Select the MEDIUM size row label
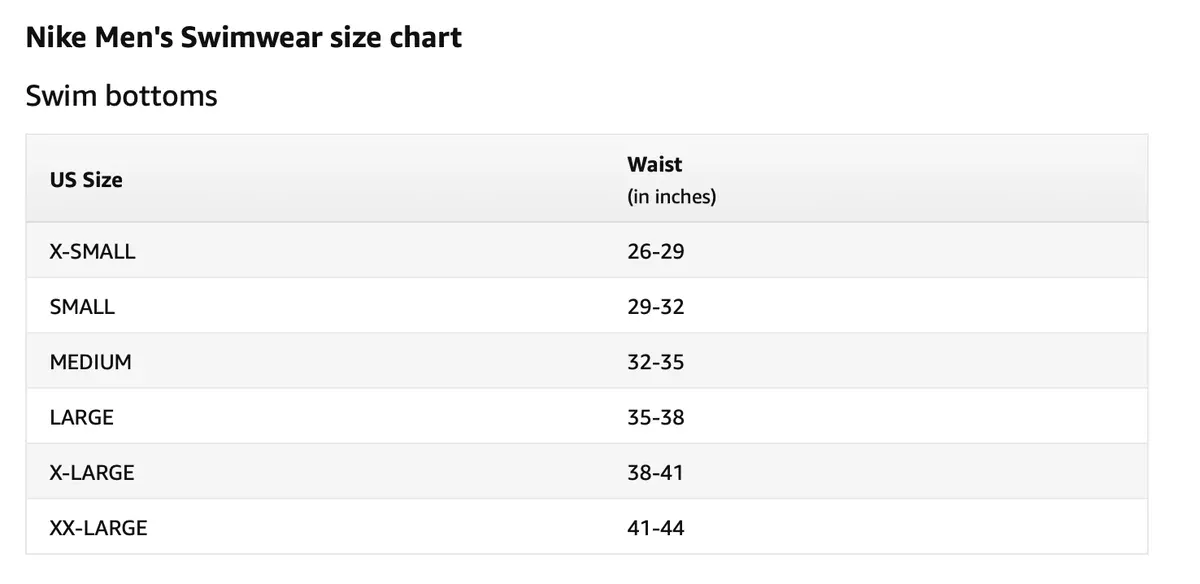 [x=90, y=362]
